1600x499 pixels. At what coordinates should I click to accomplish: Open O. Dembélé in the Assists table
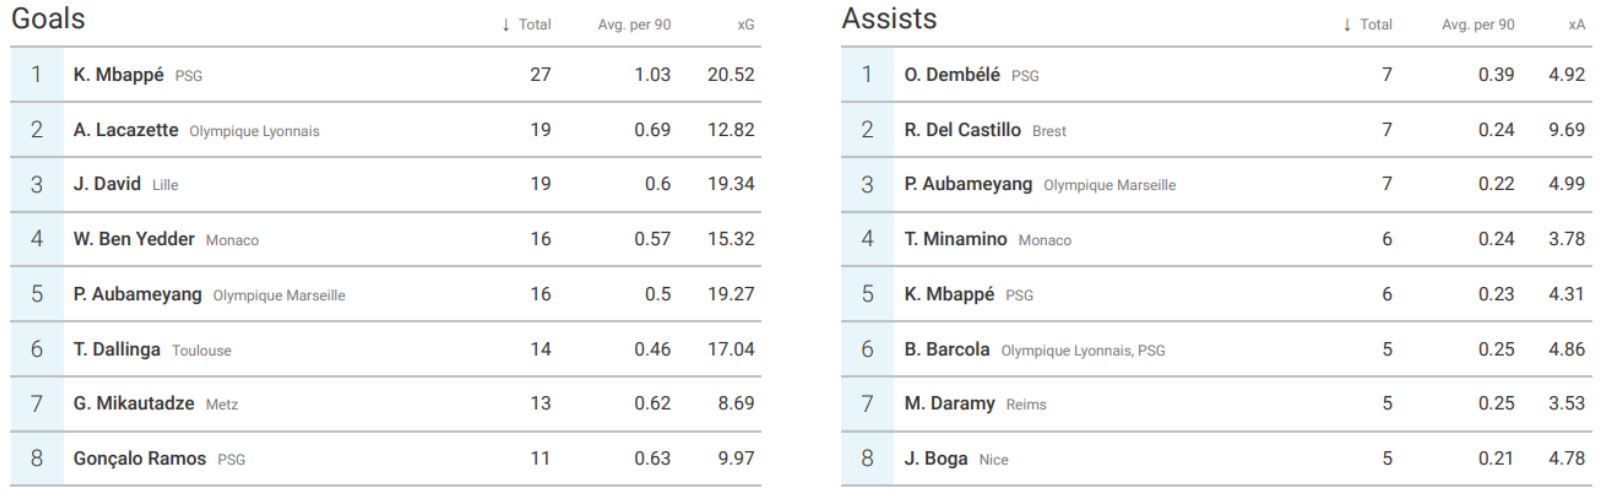click(x=951, y=75)
